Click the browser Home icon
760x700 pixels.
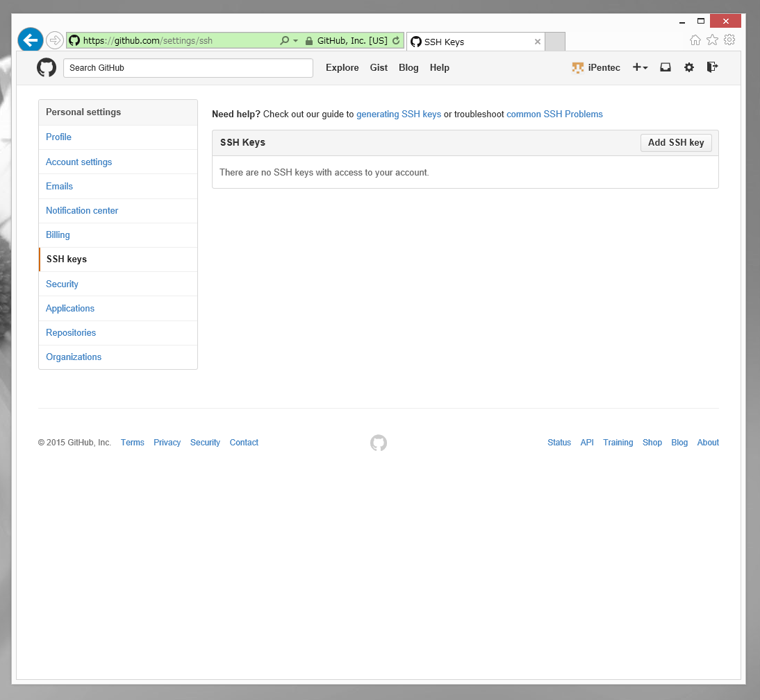click(695, 40)
